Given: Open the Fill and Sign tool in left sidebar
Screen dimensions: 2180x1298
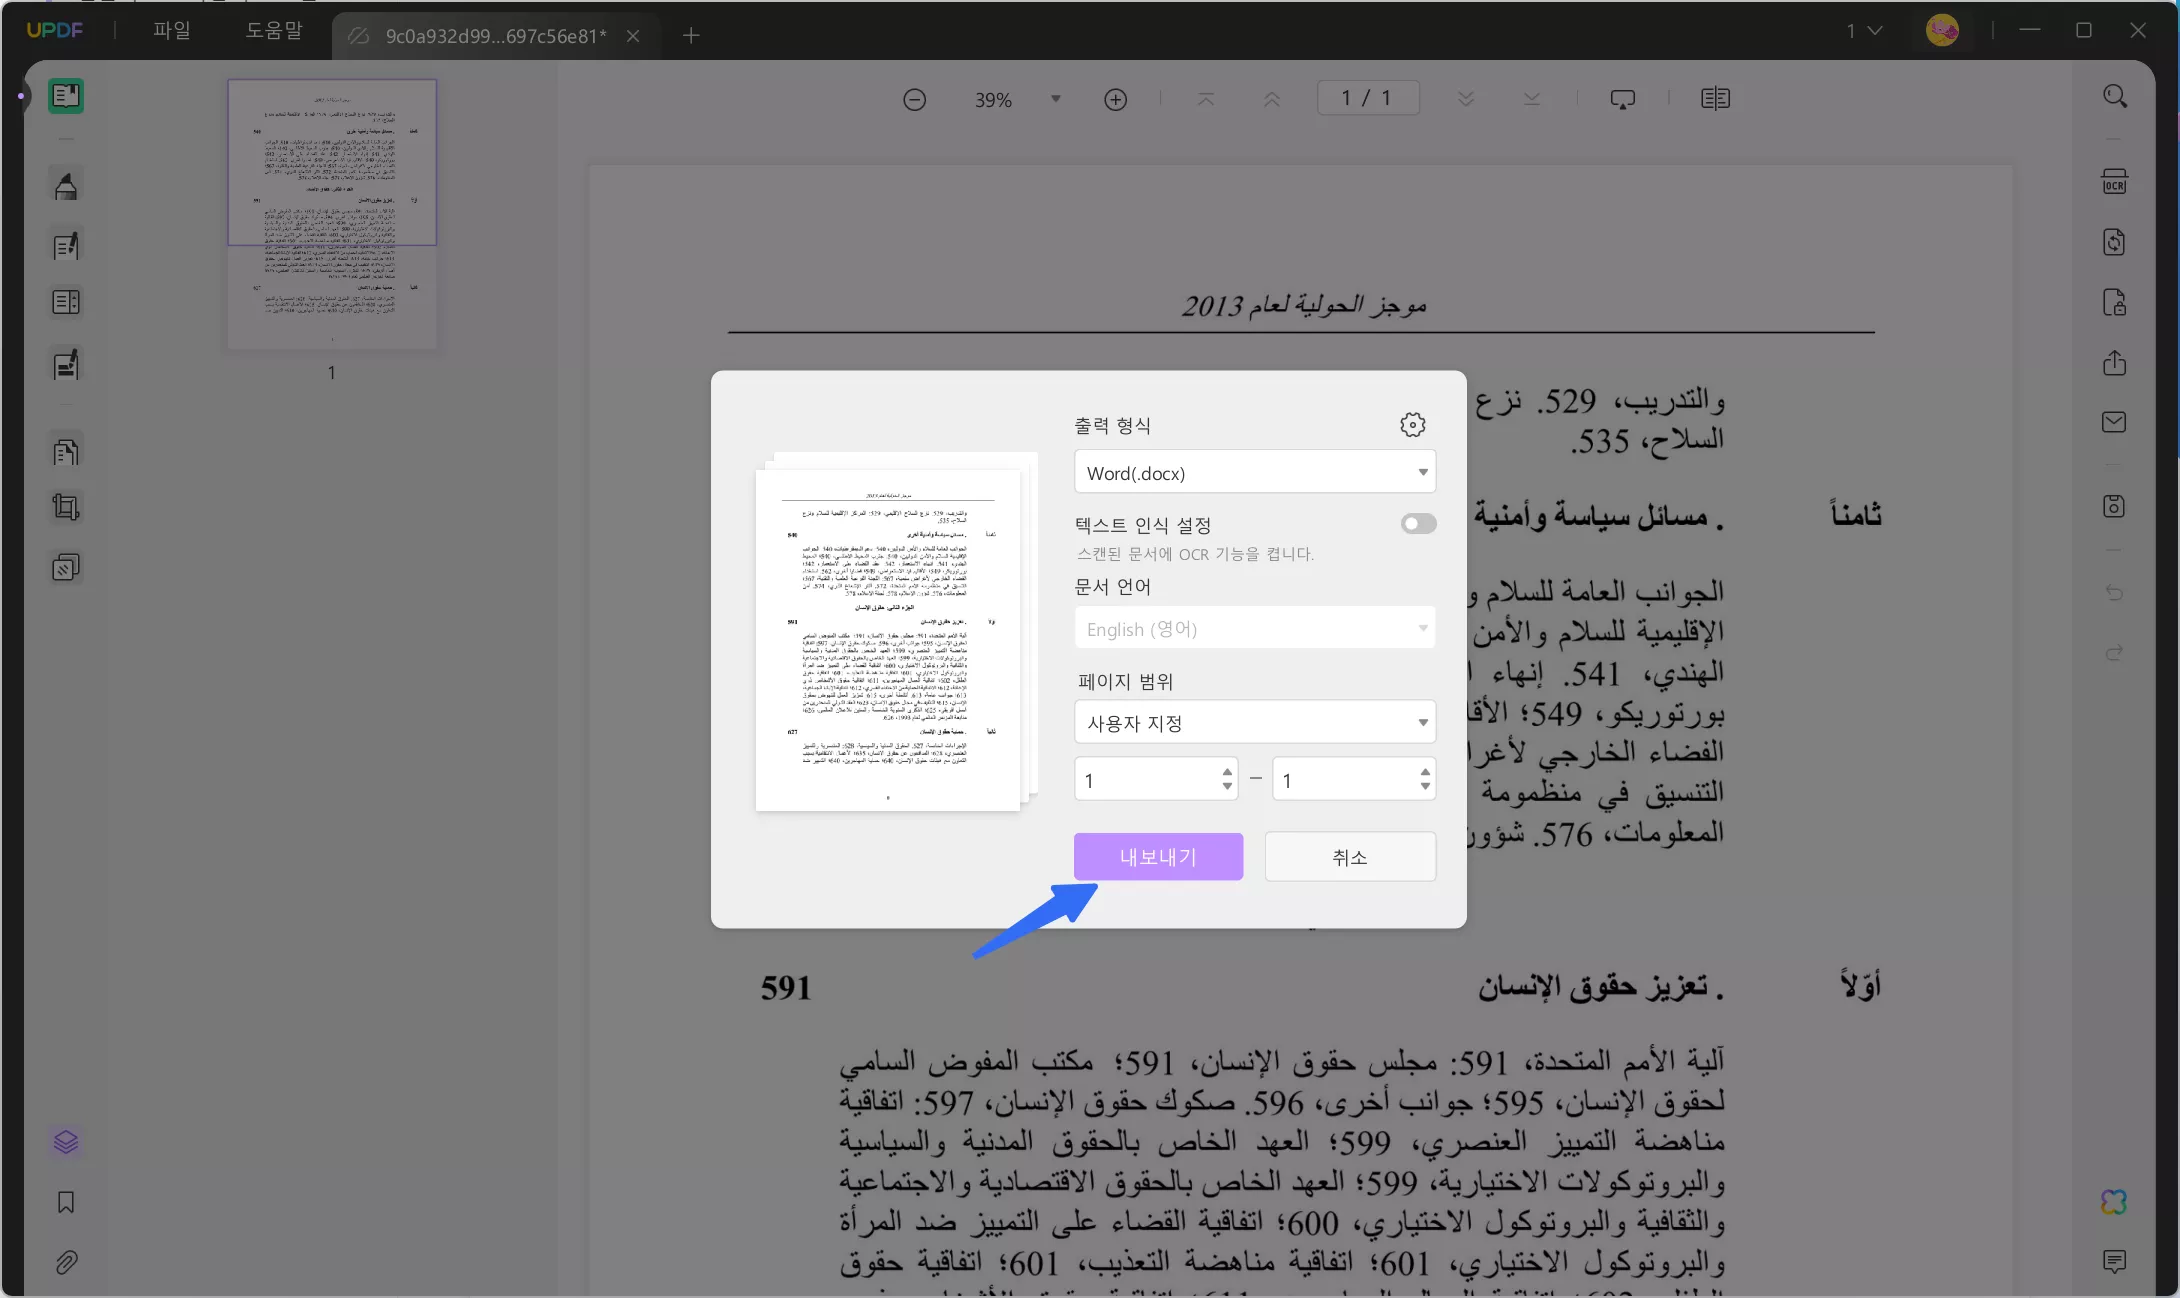Looking at the screenshot, I should pos(66,365).
